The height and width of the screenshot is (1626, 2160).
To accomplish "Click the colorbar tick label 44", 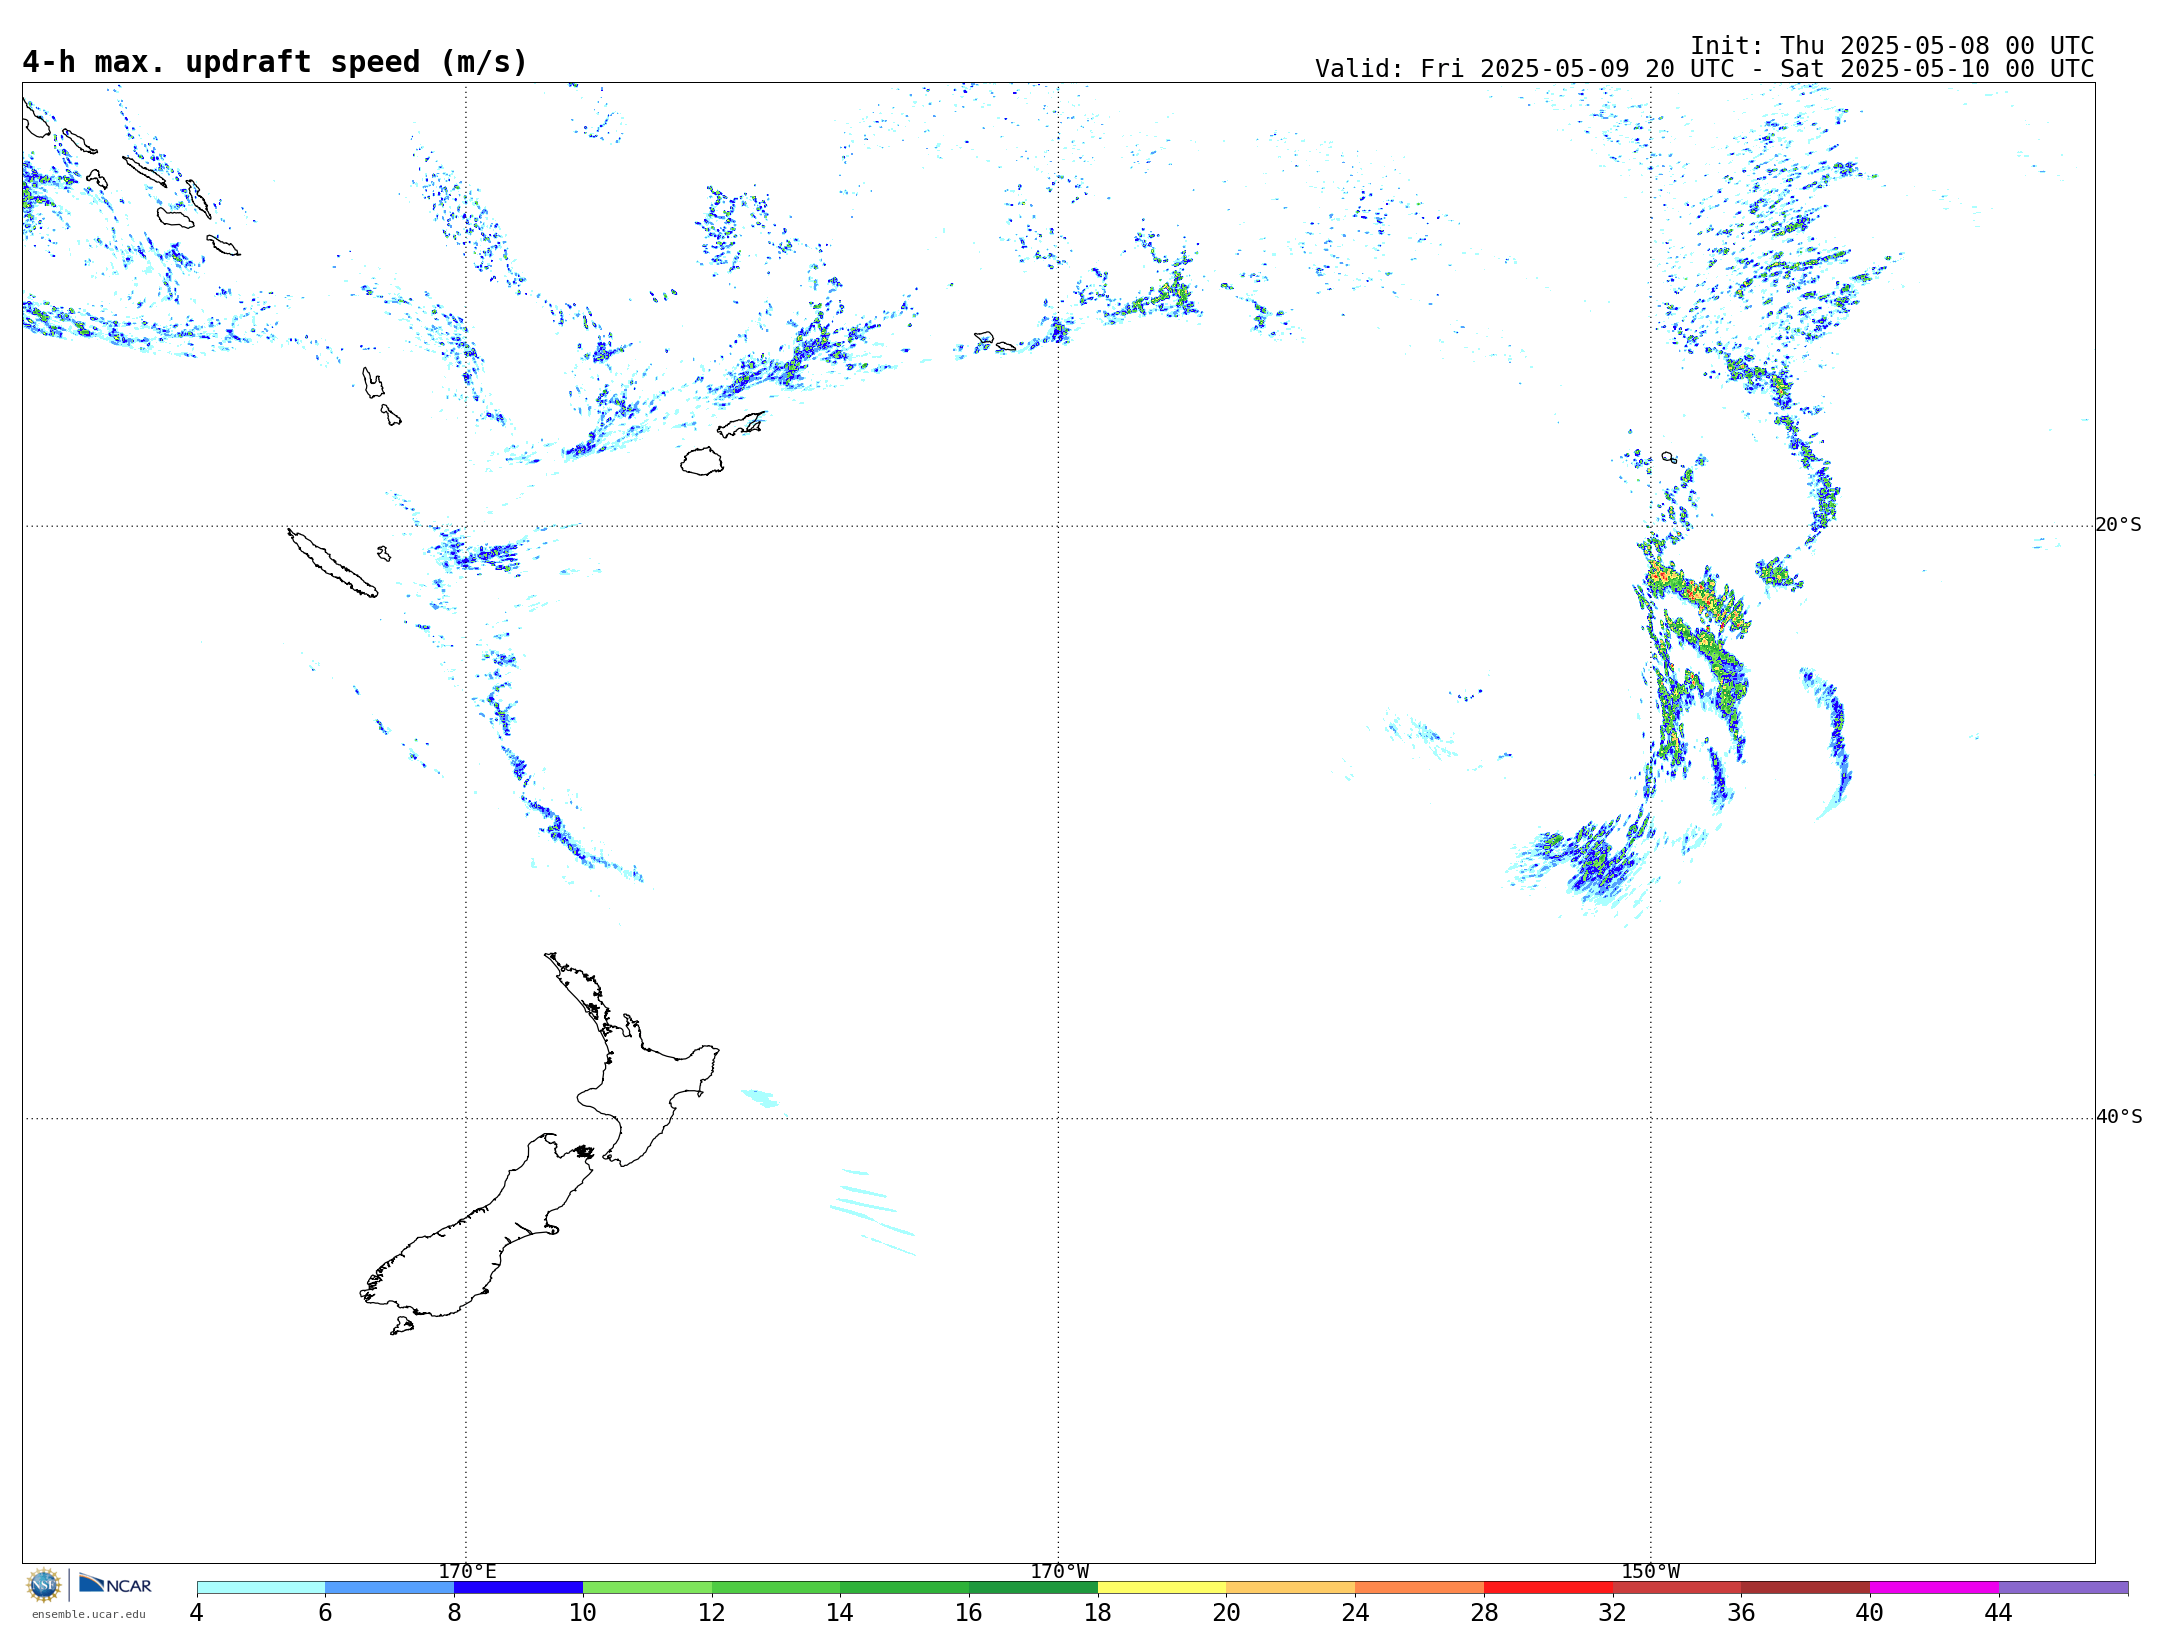I will [x=1999, y=1612].
